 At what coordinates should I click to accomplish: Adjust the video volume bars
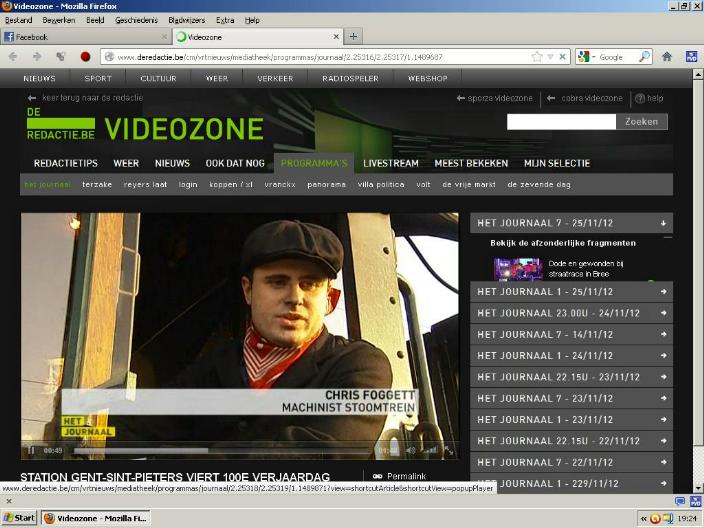tap(429, 450)
